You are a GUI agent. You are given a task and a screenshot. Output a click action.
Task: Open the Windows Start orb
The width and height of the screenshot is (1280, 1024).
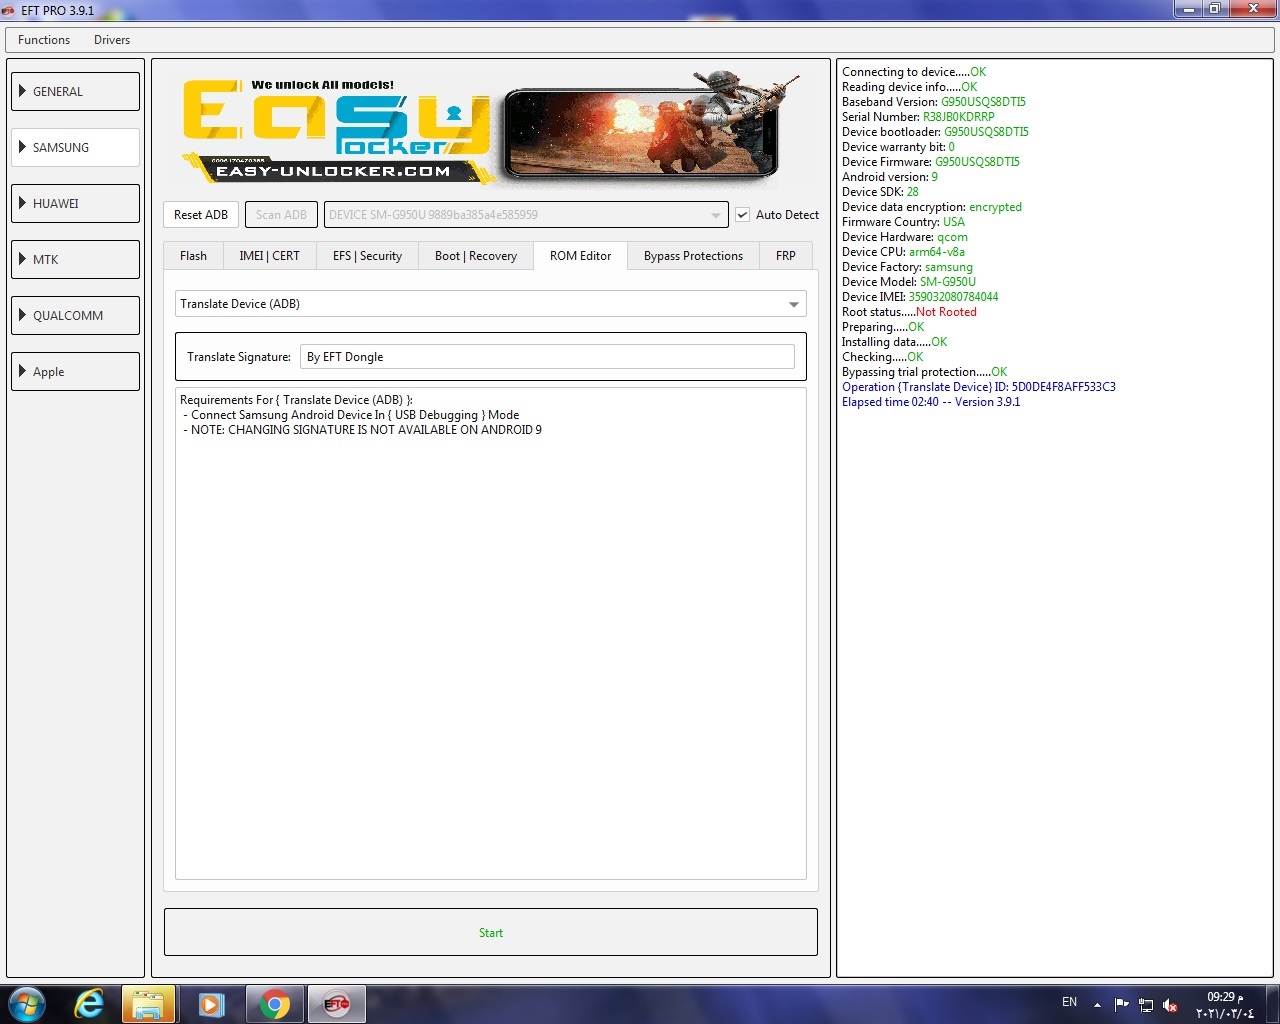(27, 1003)
